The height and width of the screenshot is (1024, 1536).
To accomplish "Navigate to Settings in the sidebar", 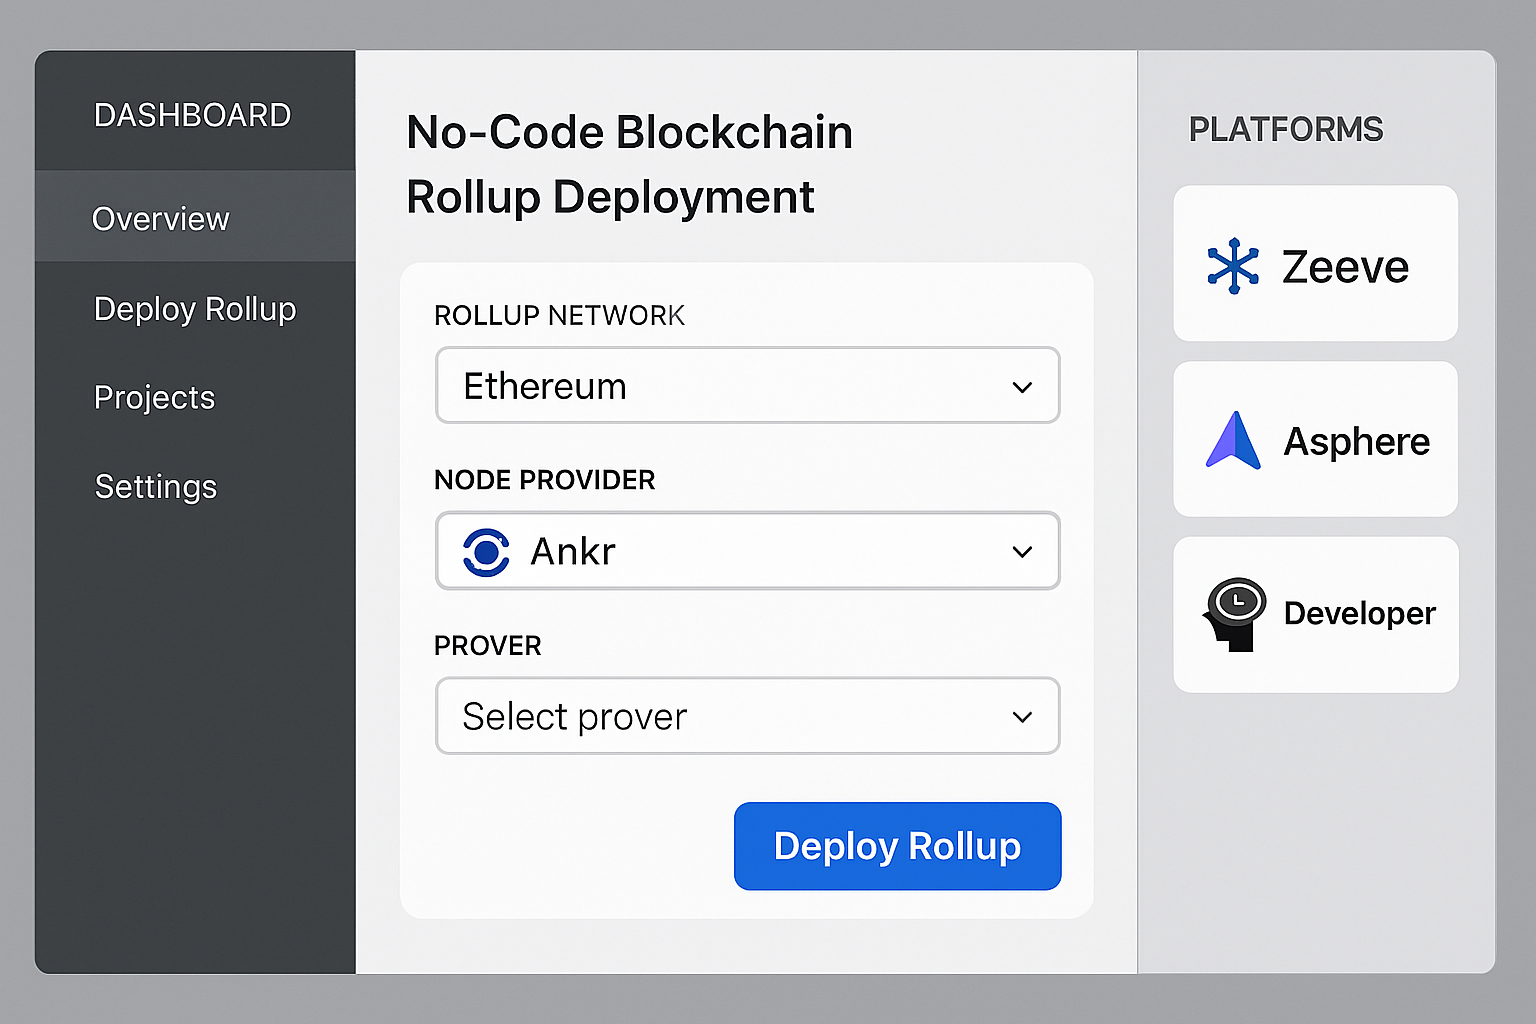I will (155, 487).
